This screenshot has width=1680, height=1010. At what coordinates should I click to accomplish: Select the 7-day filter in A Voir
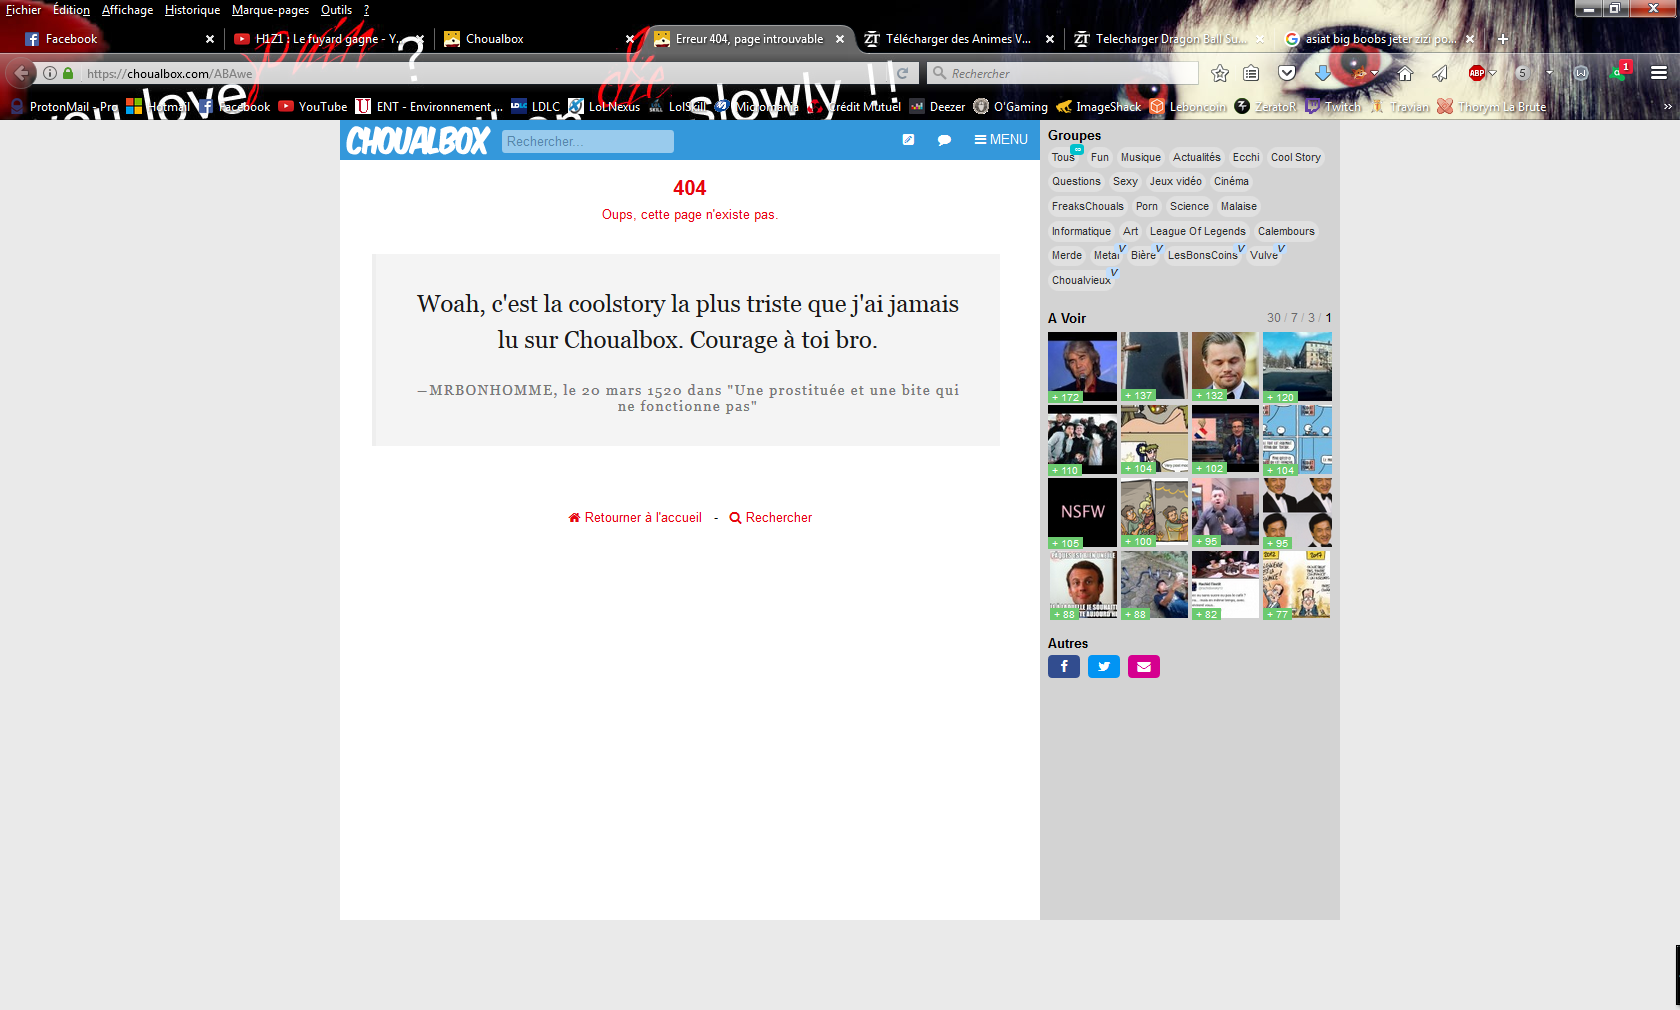coord(1294,318)
